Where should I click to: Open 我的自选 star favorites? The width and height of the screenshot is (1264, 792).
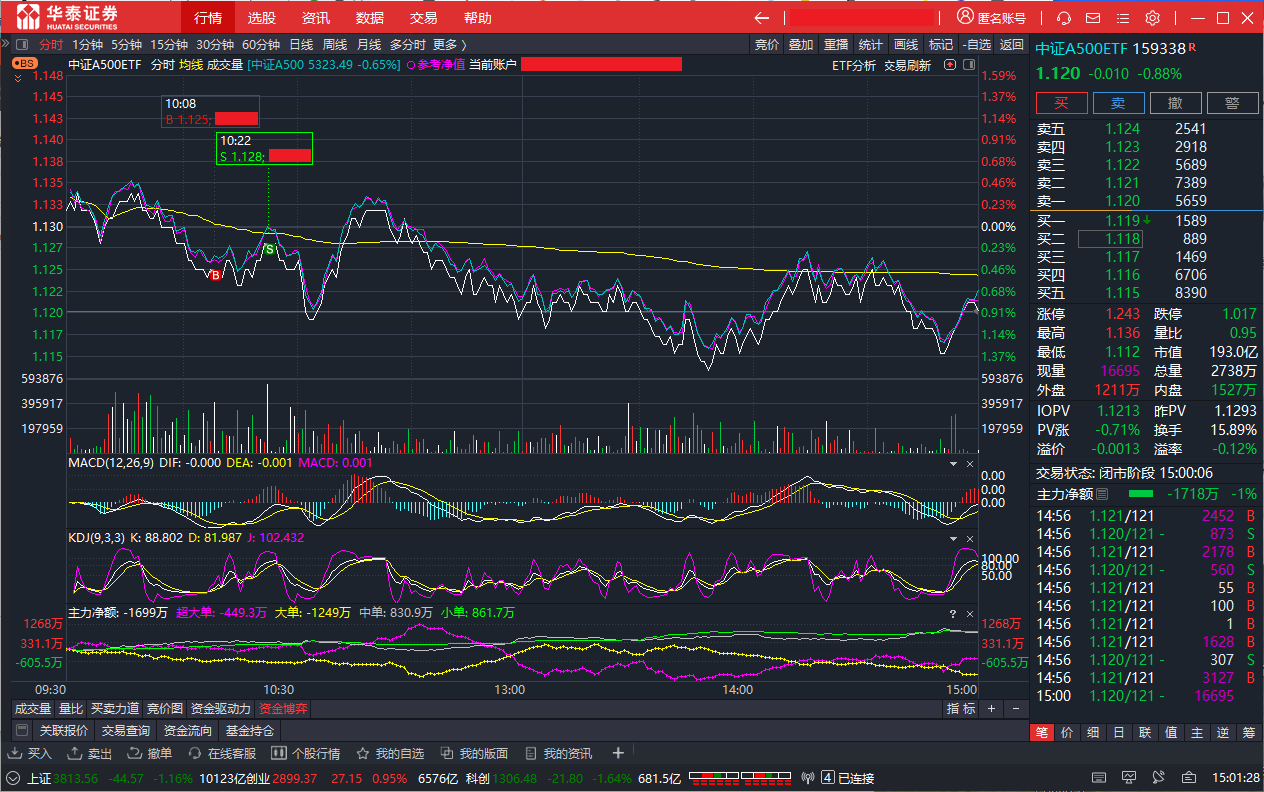click(390, 753)
